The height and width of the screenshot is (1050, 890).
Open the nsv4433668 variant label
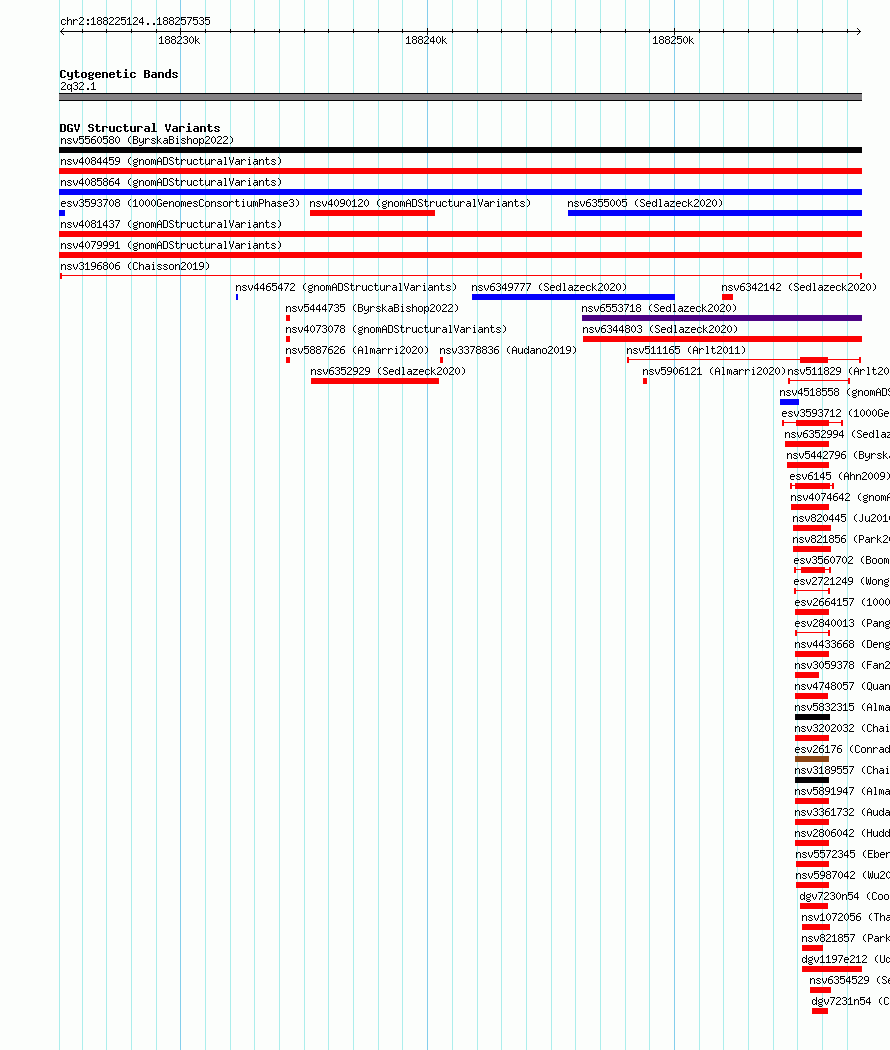(x=842, y=644)
